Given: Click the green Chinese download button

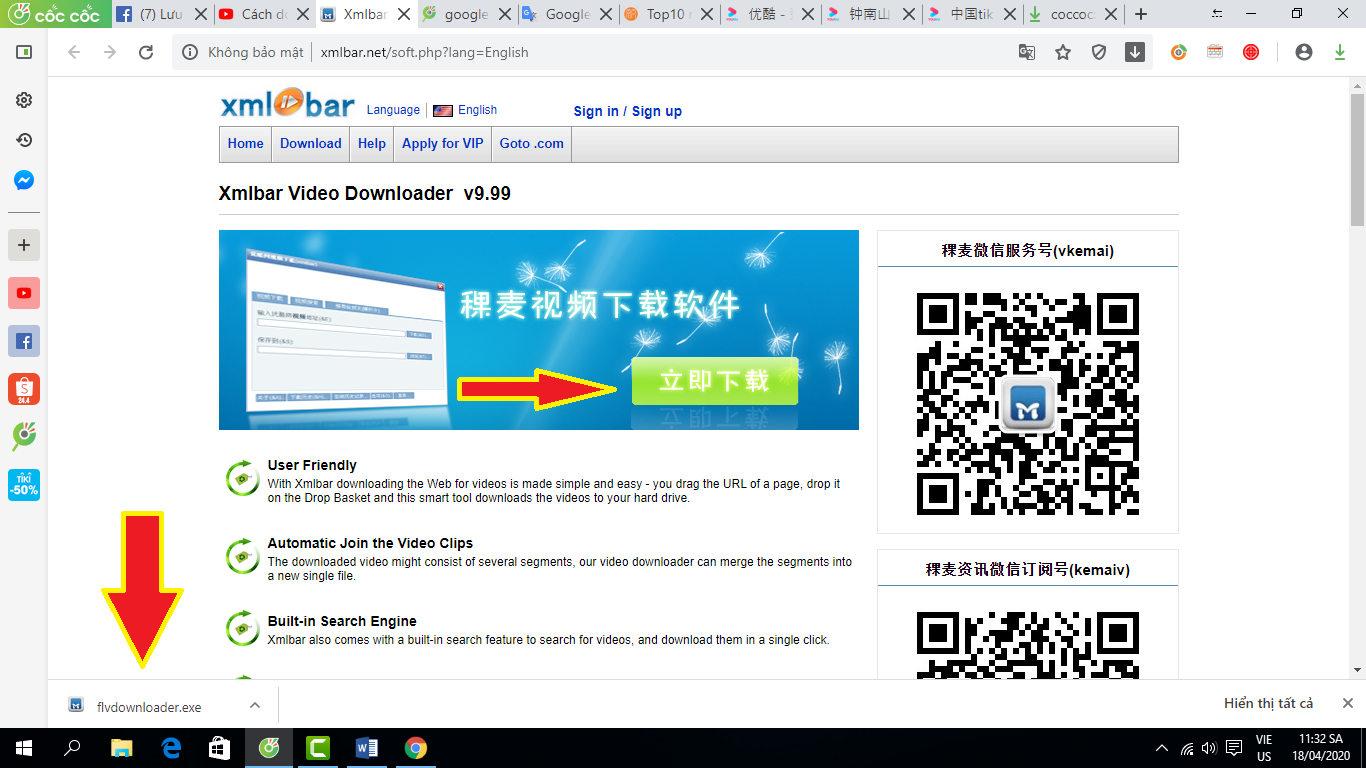Looking at the screenshot, I should [x=714, y=381].
